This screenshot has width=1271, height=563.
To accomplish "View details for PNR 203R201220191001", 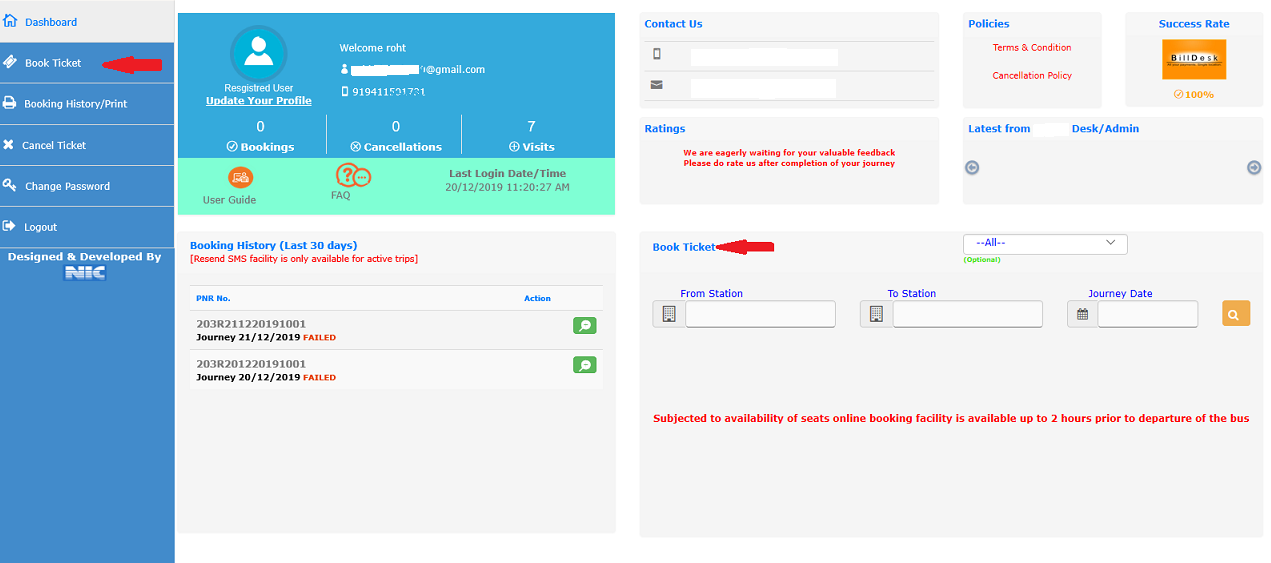I will pos(584,365).
